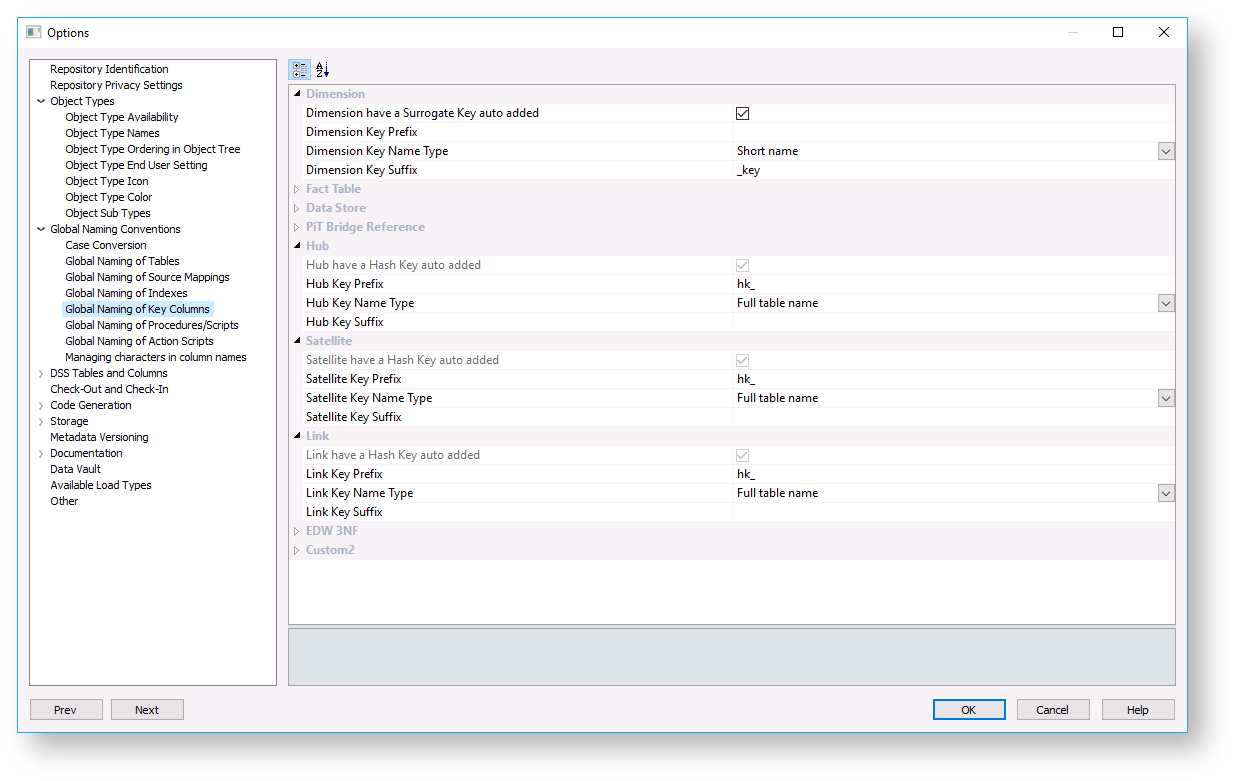Image resolution: width=1236 pixels, height=781 pixels.
Task: Maximize the Options window
Action: click(1118, 32)
